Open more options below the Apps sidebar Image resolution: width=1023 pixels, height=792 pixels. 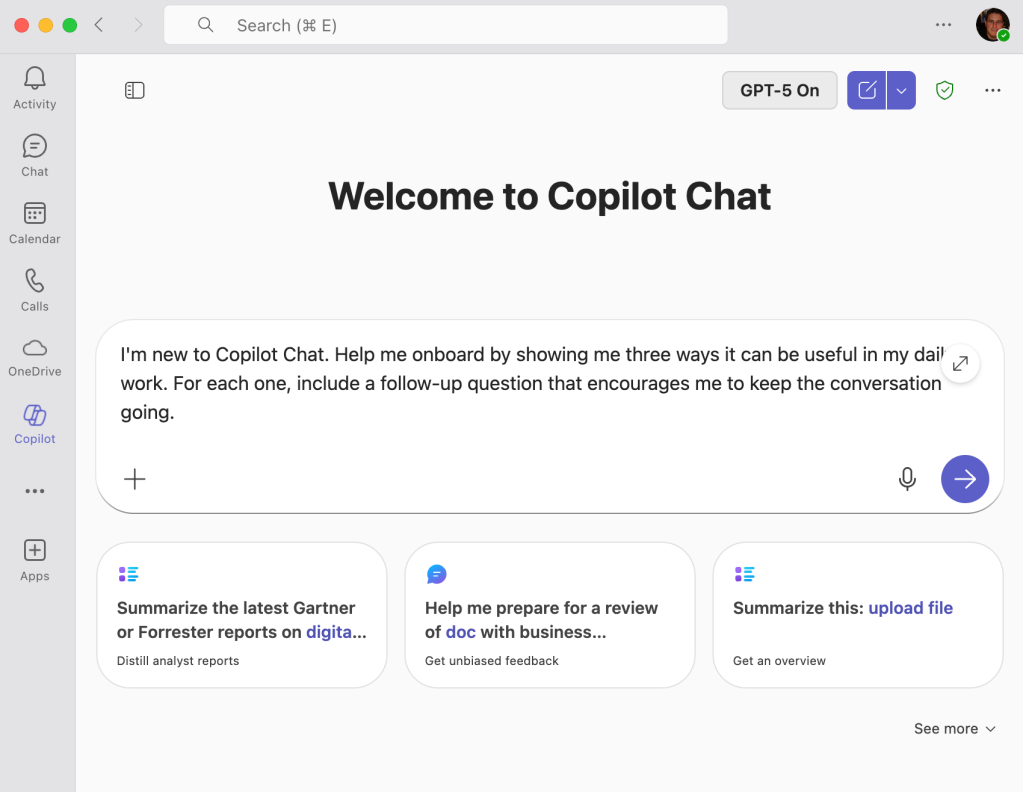tap(34, 491)
